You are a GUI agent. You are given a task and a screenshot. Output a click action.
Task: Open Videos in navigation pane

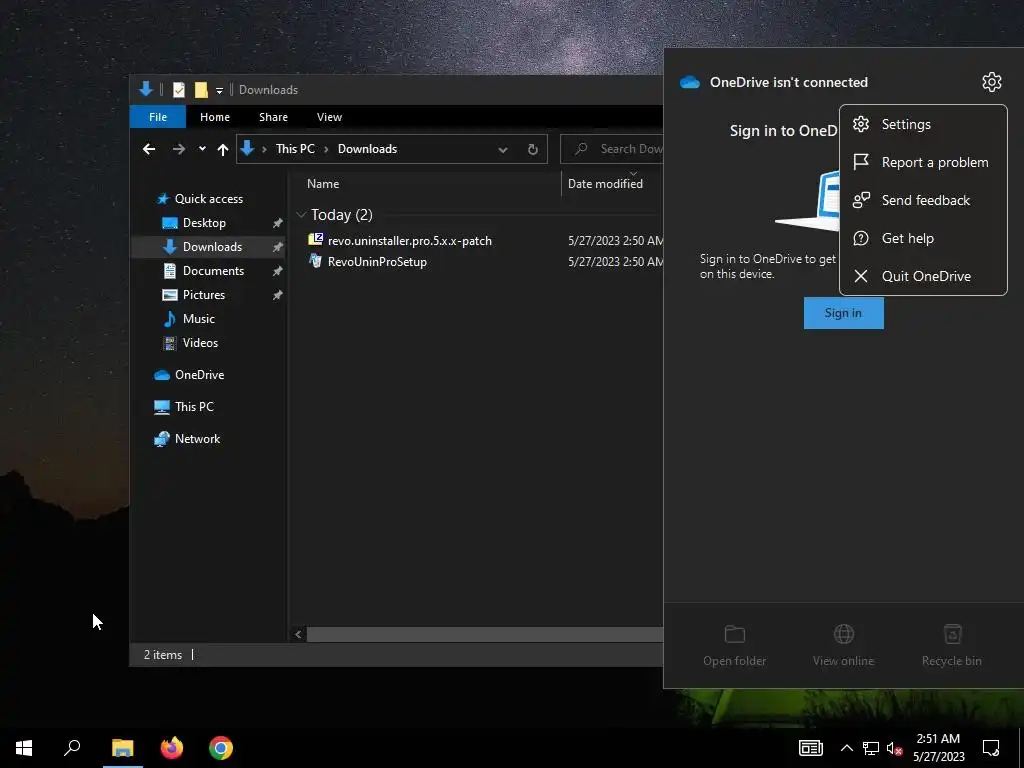tap(200, 343)
